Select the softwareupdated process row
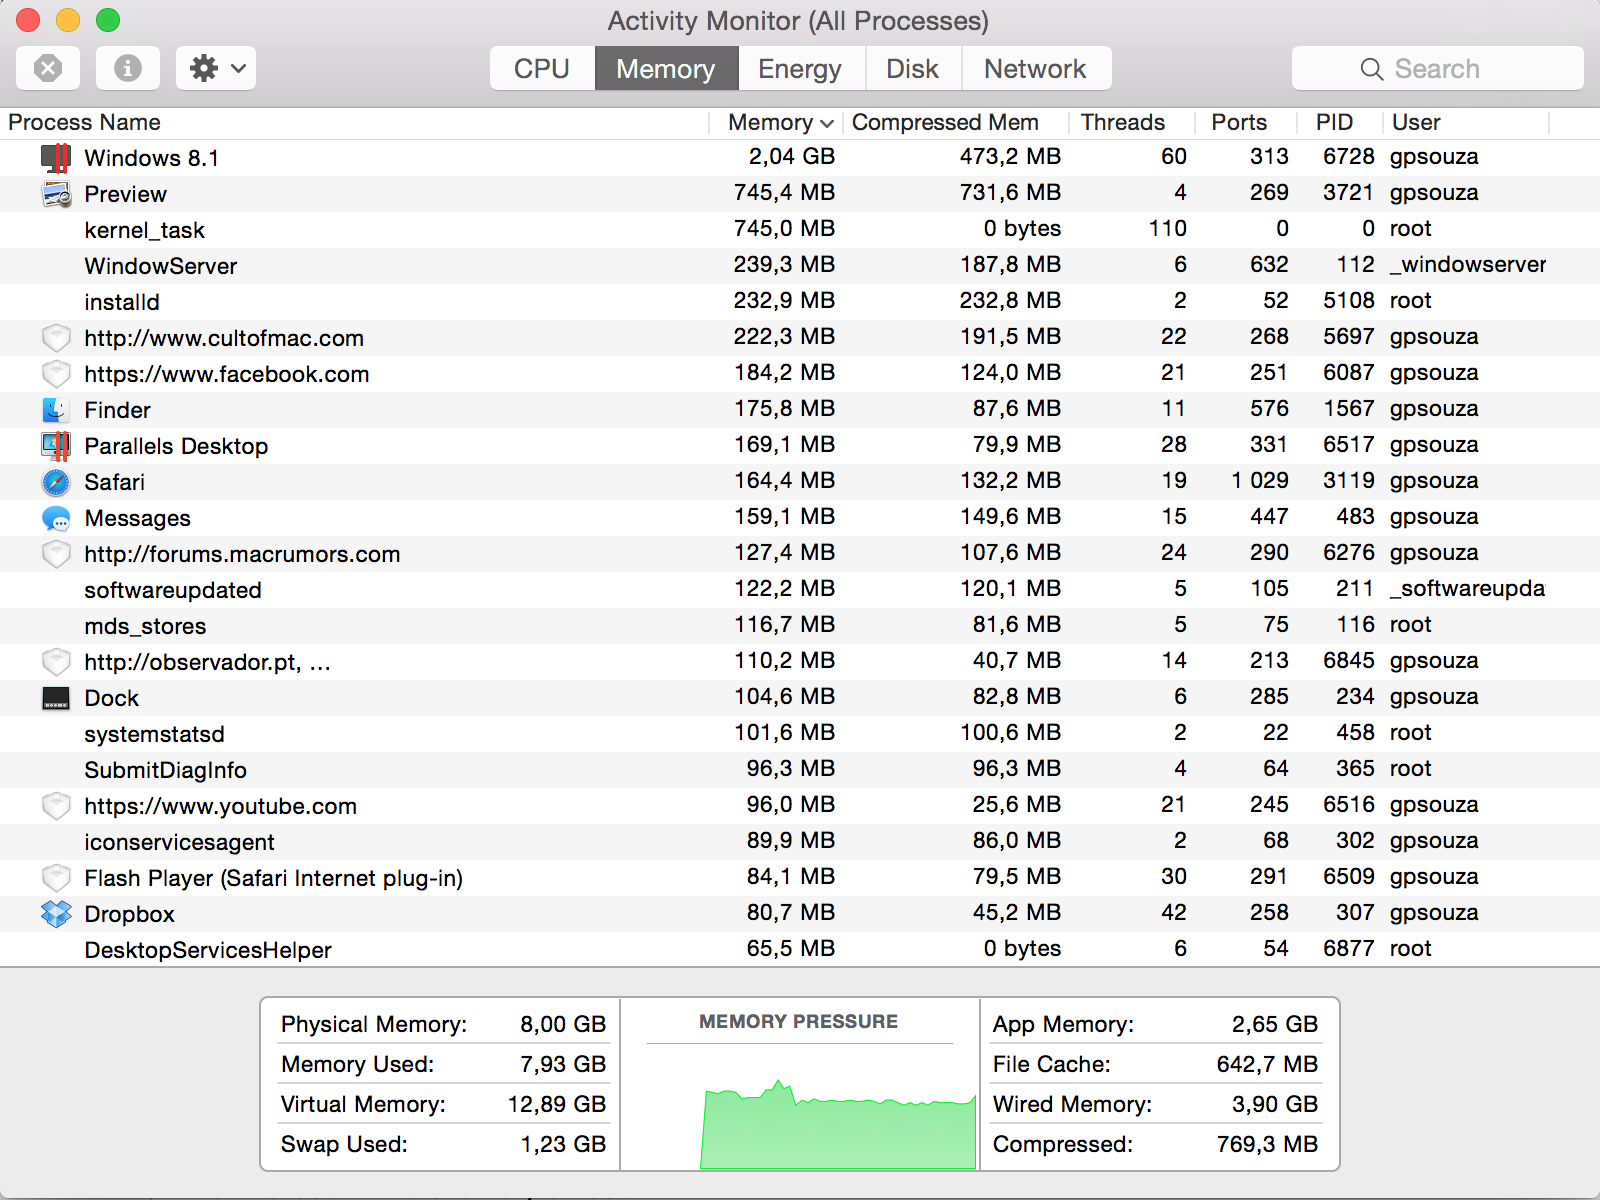The height and width of the screenshot is (1200, 1600). click(800, 590)
